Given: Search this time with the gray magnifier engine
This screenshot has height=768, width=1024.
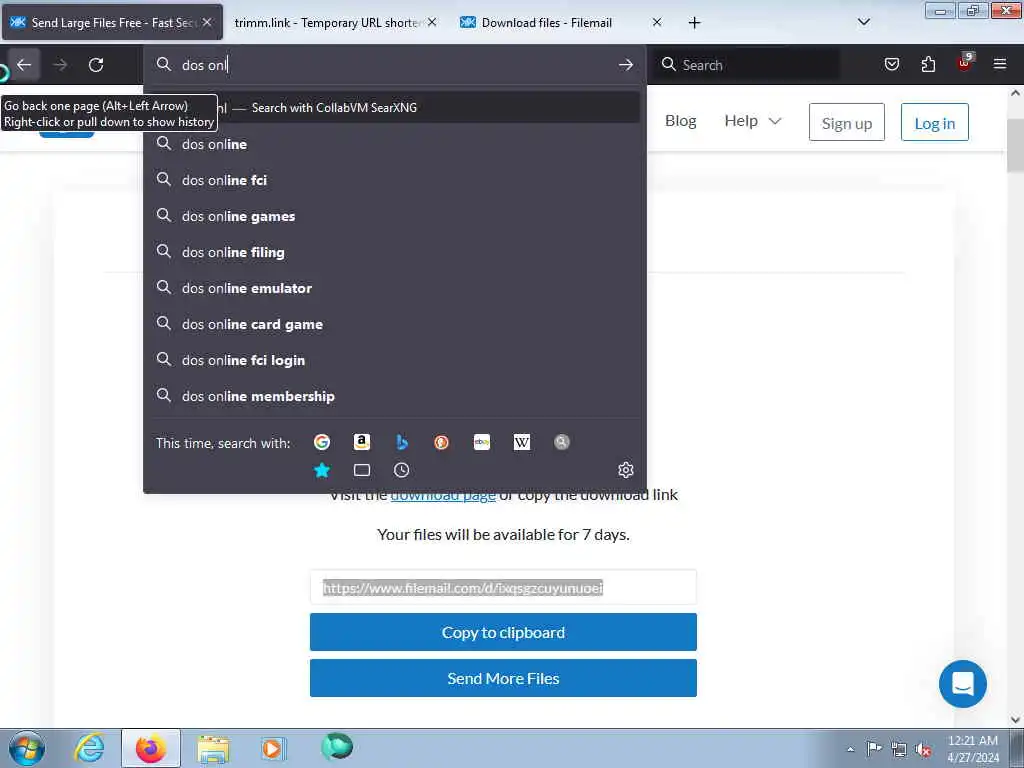Looking at the screenshot, I should pos(562,442).
